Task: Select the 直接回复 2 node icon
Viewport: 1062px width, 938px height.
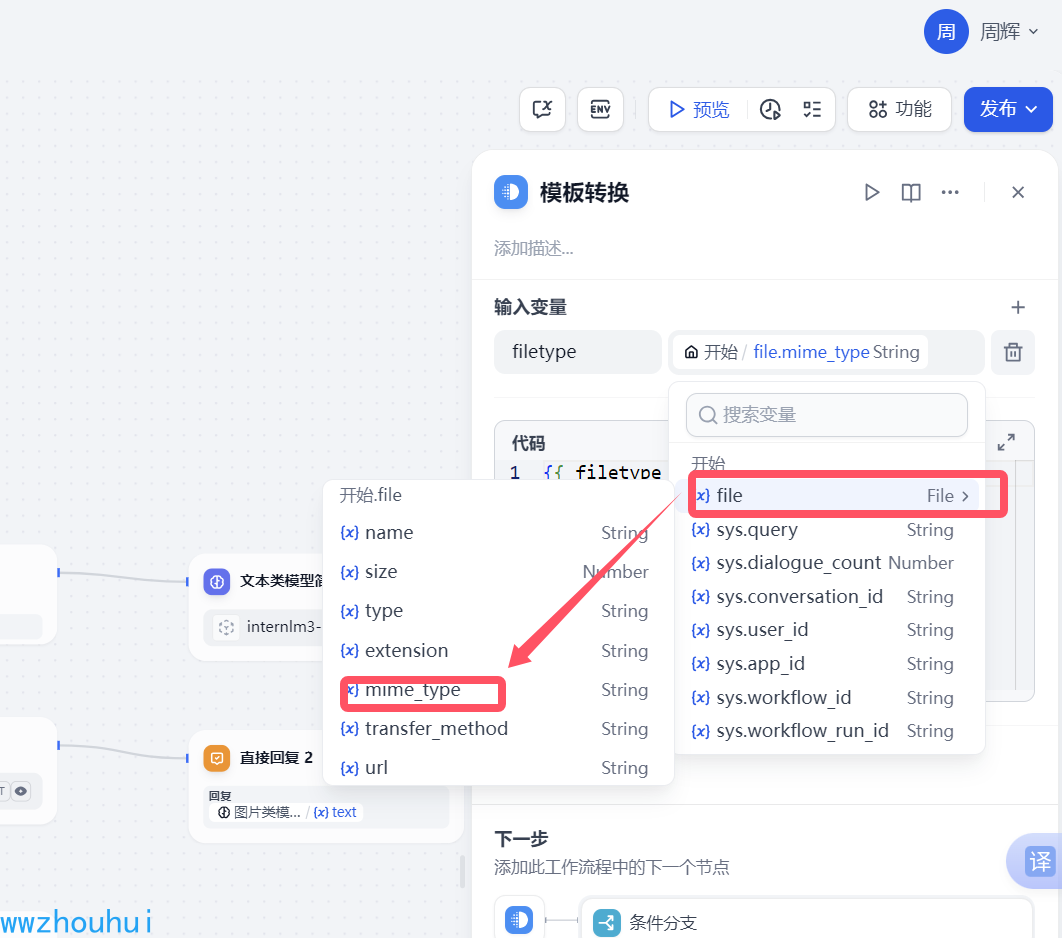Action: click(x=217, y=758)
